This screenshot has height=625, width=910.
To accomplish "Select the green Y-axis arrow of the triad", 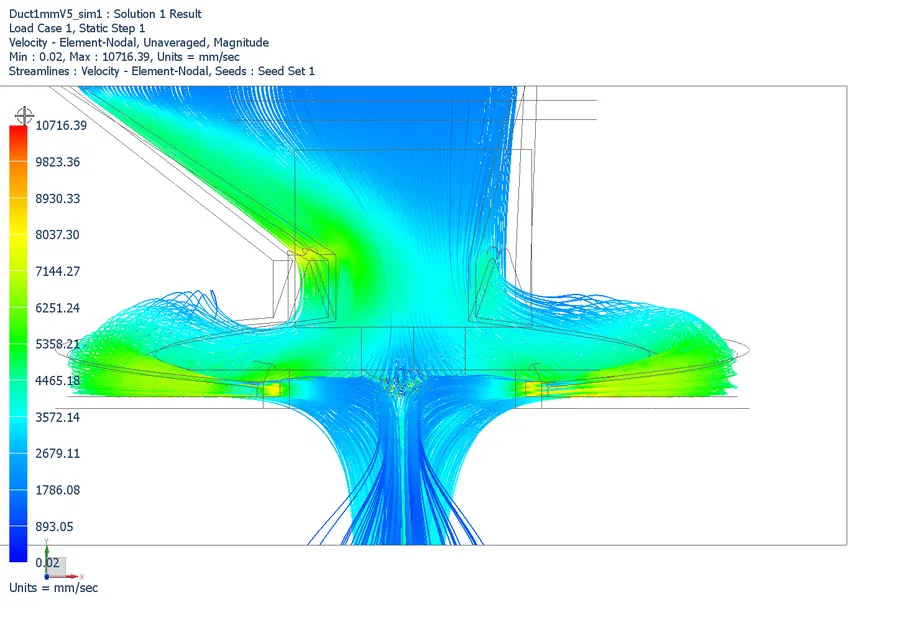I will click(x=47, y=550).
